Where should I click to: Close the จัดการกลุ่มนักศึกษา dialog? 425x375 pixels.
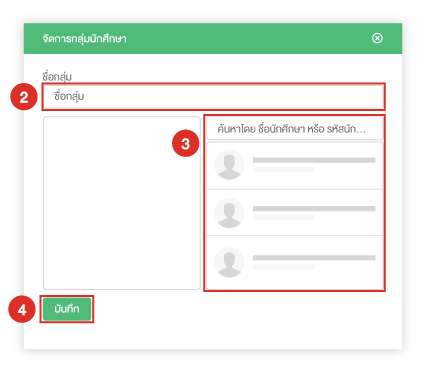coord(377,38)
